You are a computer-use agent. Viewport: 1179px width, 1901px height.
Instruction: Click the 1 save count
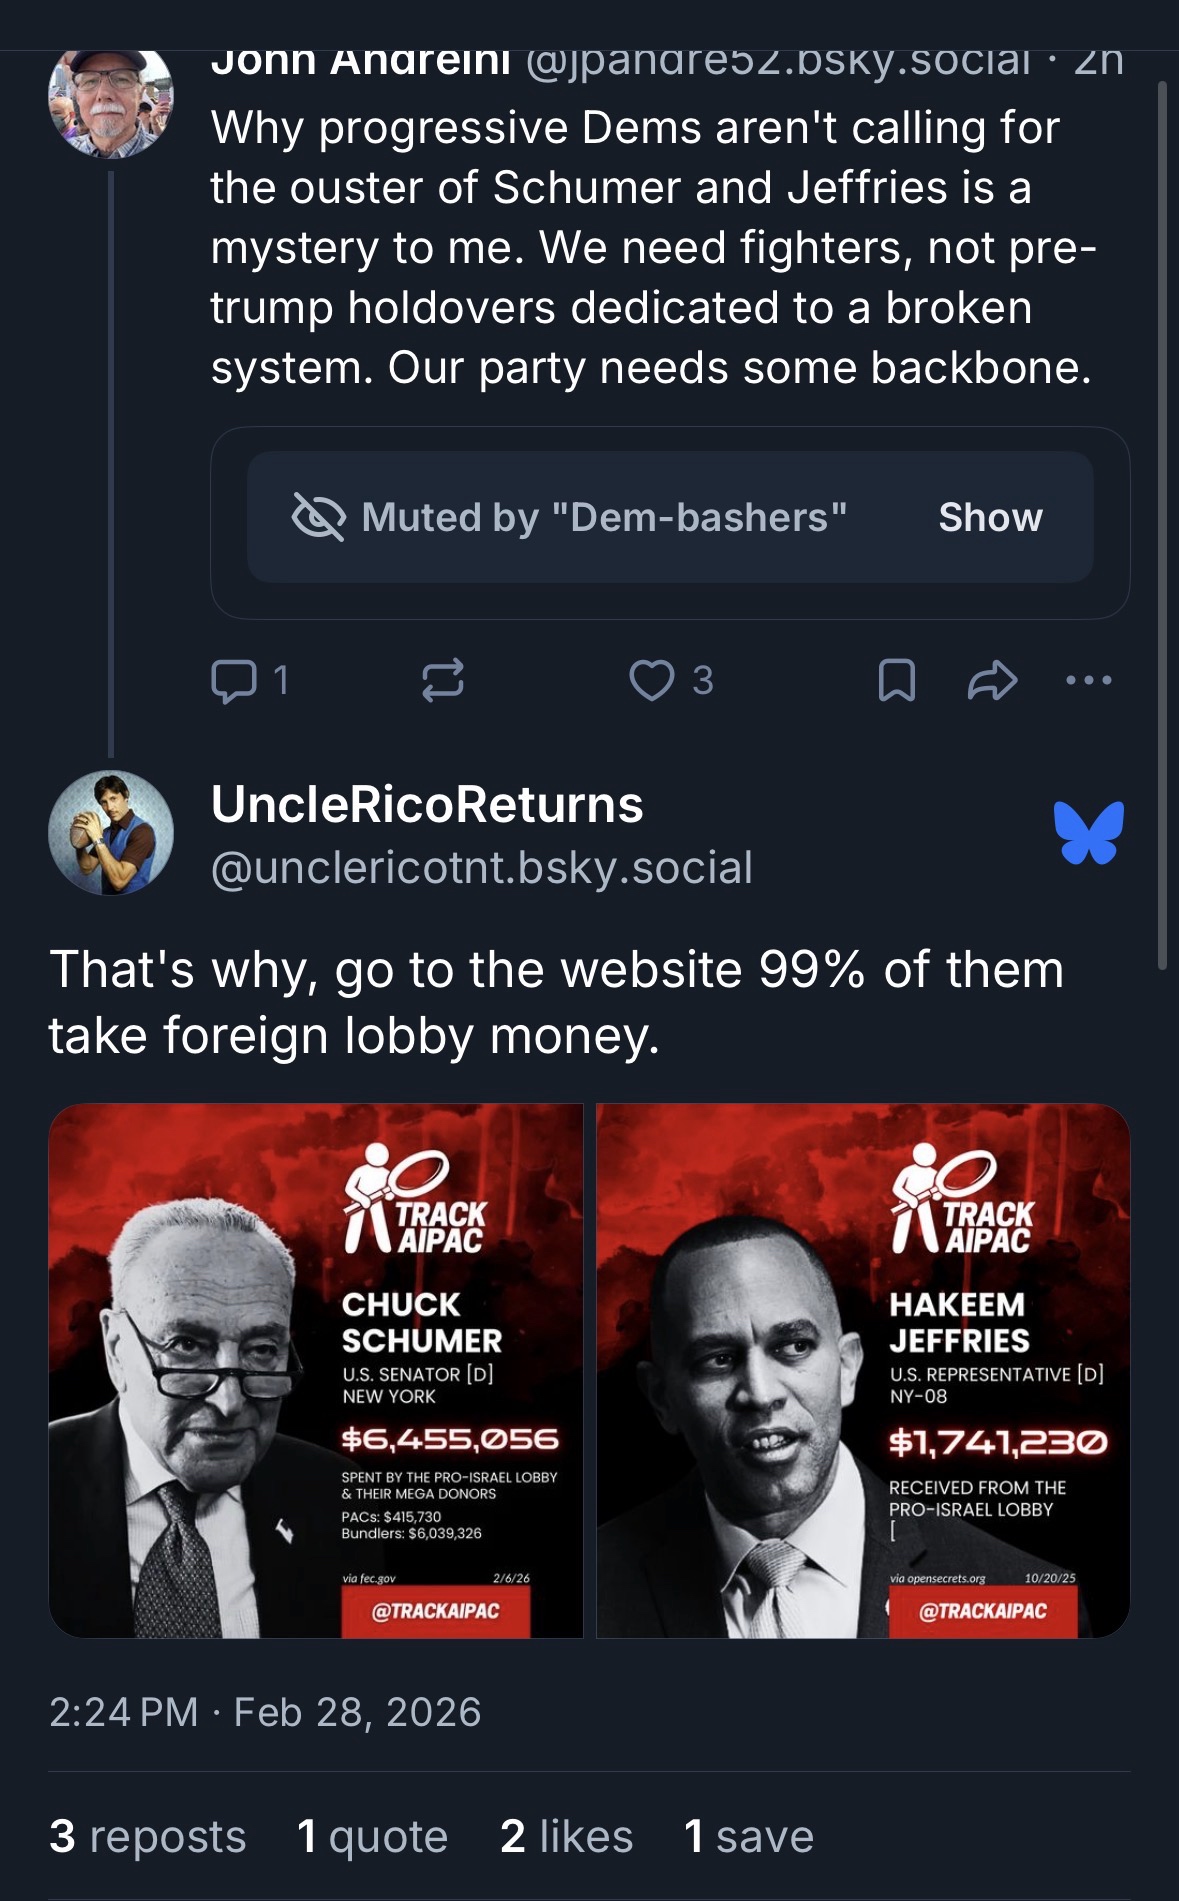[x=748, y=1836]
